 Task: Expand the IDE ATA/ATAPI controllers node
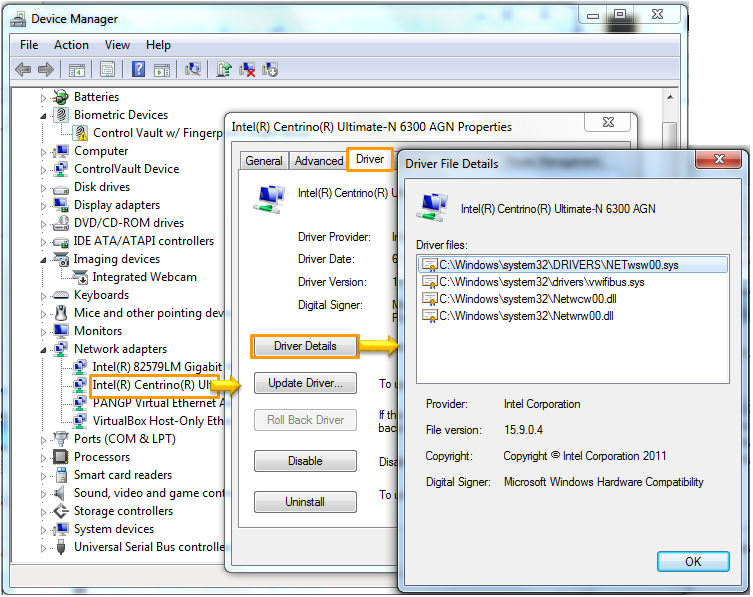[43, 242]
